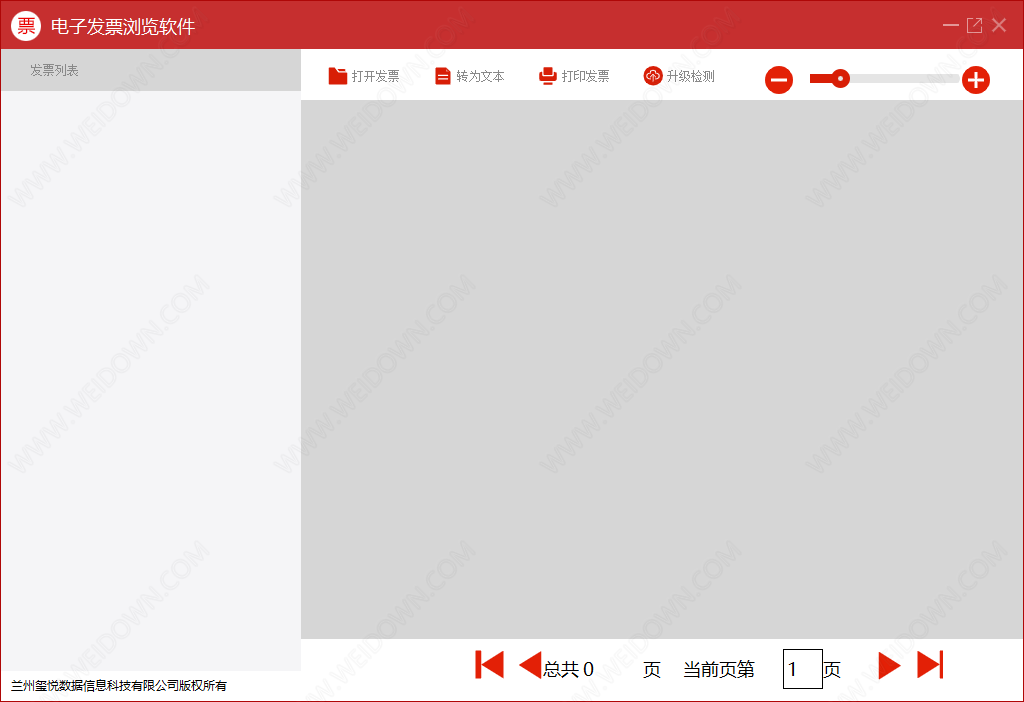This screenshot has width=1024, height=702.
Task: Select the 发票列表 panel header
Action: pyautogui.click(x=151, y=70)
